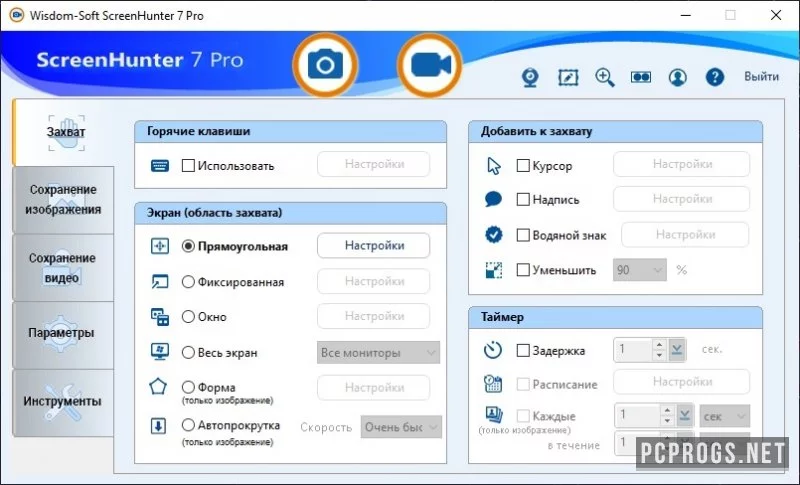Viewport: 800px width, 485px height.
Task: Switch to the Захват tab
Action: click(65, 133)
